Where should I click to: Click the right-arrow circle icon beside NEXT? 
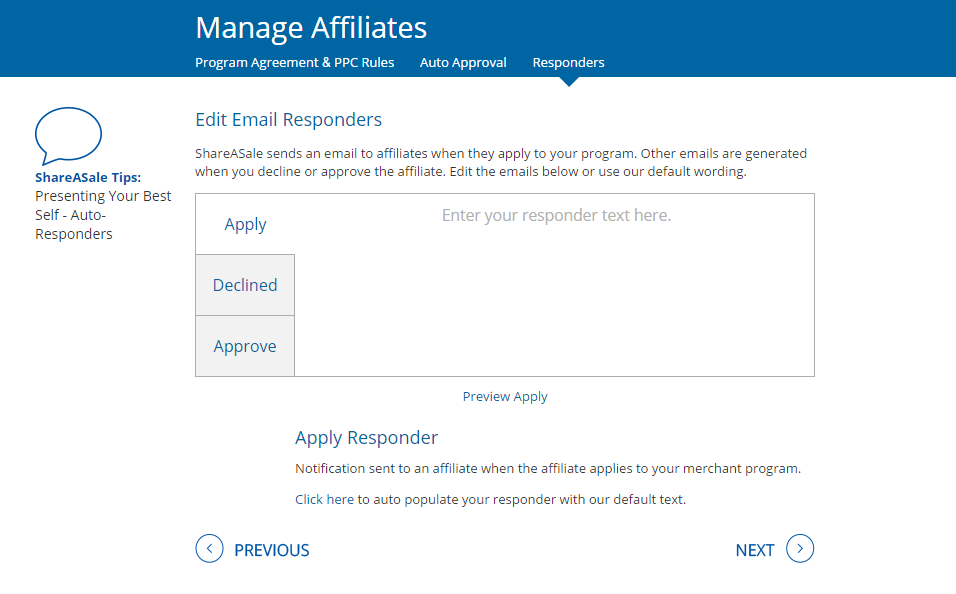(800, 548)
